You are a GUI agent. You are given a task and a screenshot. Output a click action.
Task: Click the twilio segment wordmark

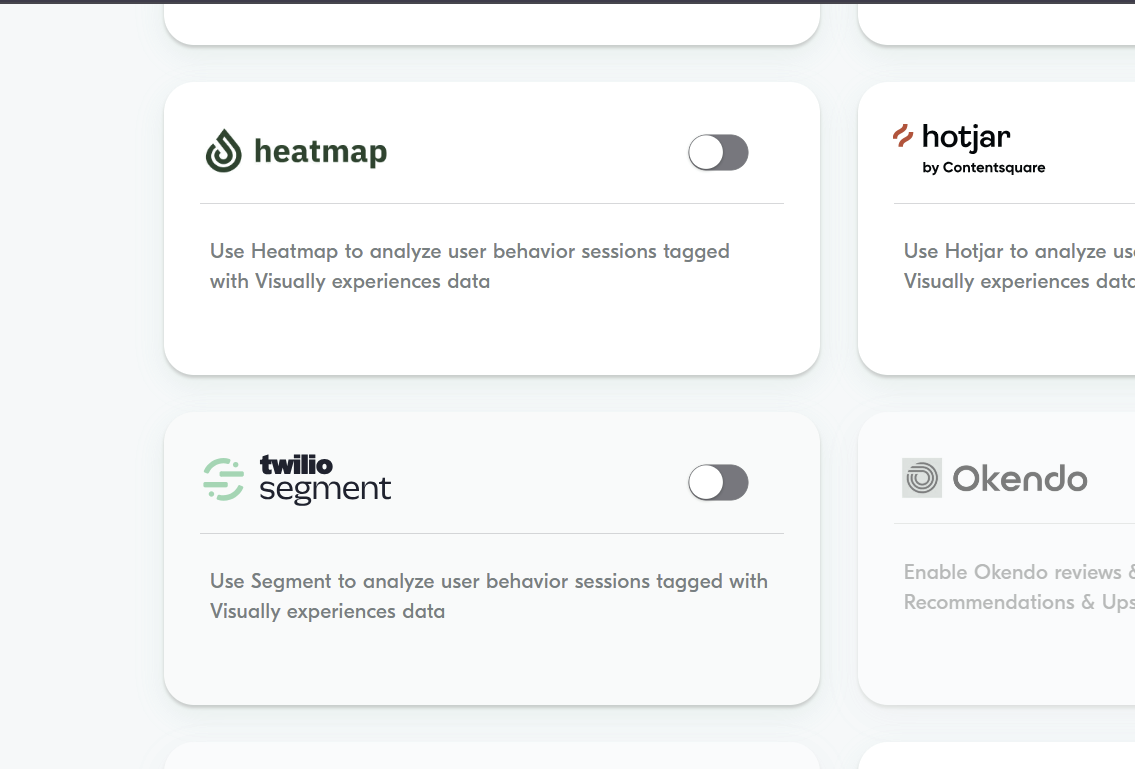tap(324, 480)
